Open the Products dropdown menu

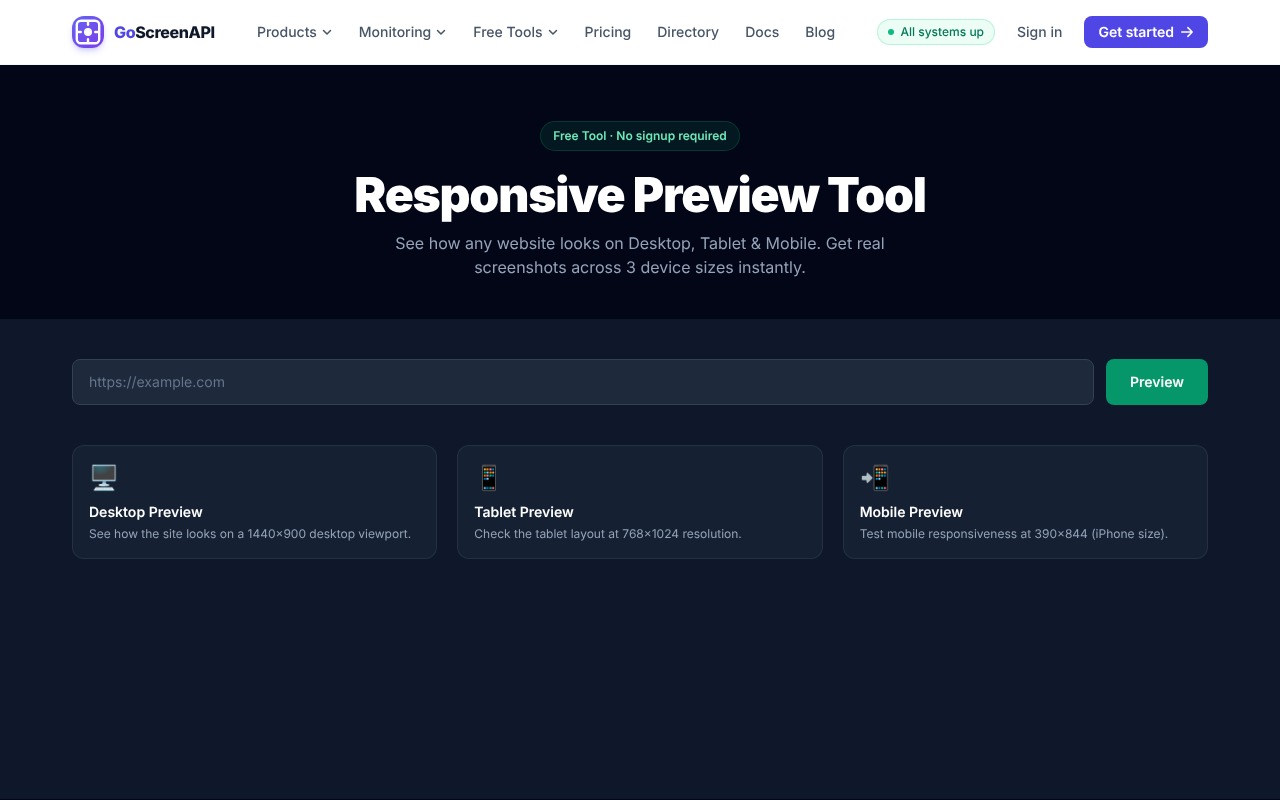294,32
